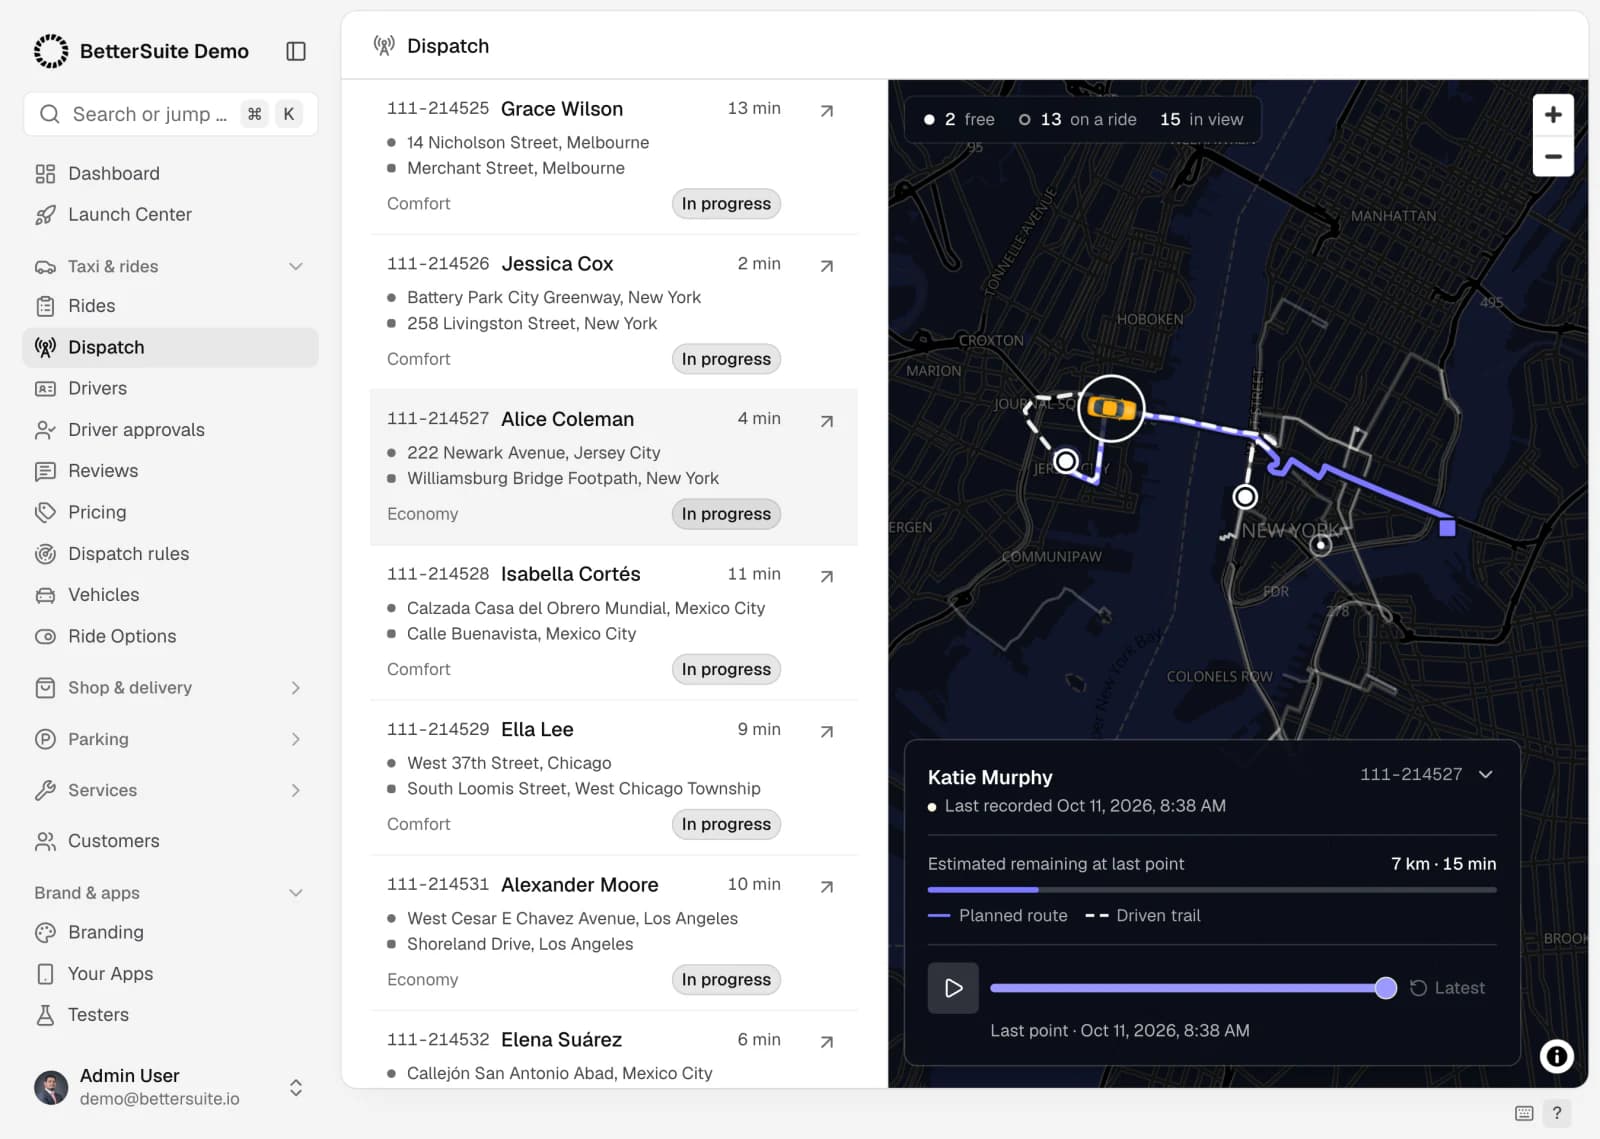This screenshot has height=1139, width=1600.
Task: Click the BetterSuite Demo logo
Action: pos(51,51)
